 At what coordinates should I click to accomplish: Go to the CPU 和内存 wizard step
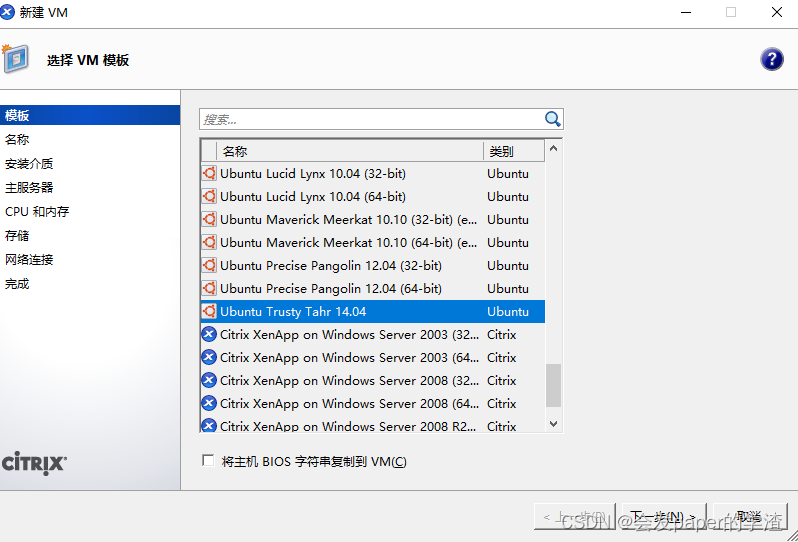click(37, 211)
